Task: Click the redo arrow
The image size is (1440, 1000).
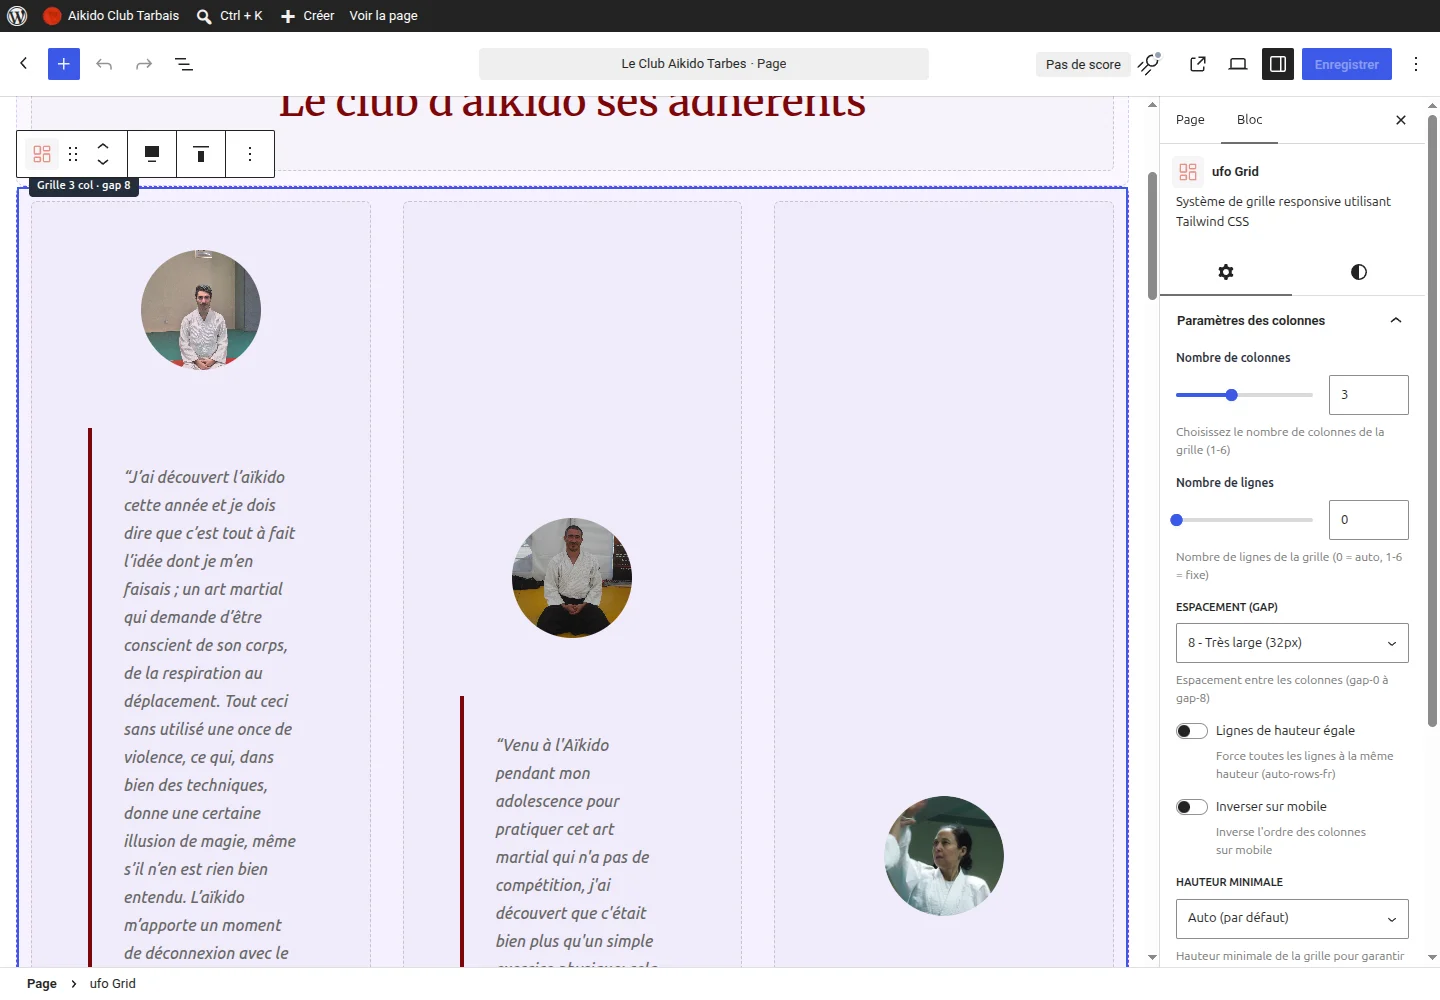Action: [x=144, y=64]
